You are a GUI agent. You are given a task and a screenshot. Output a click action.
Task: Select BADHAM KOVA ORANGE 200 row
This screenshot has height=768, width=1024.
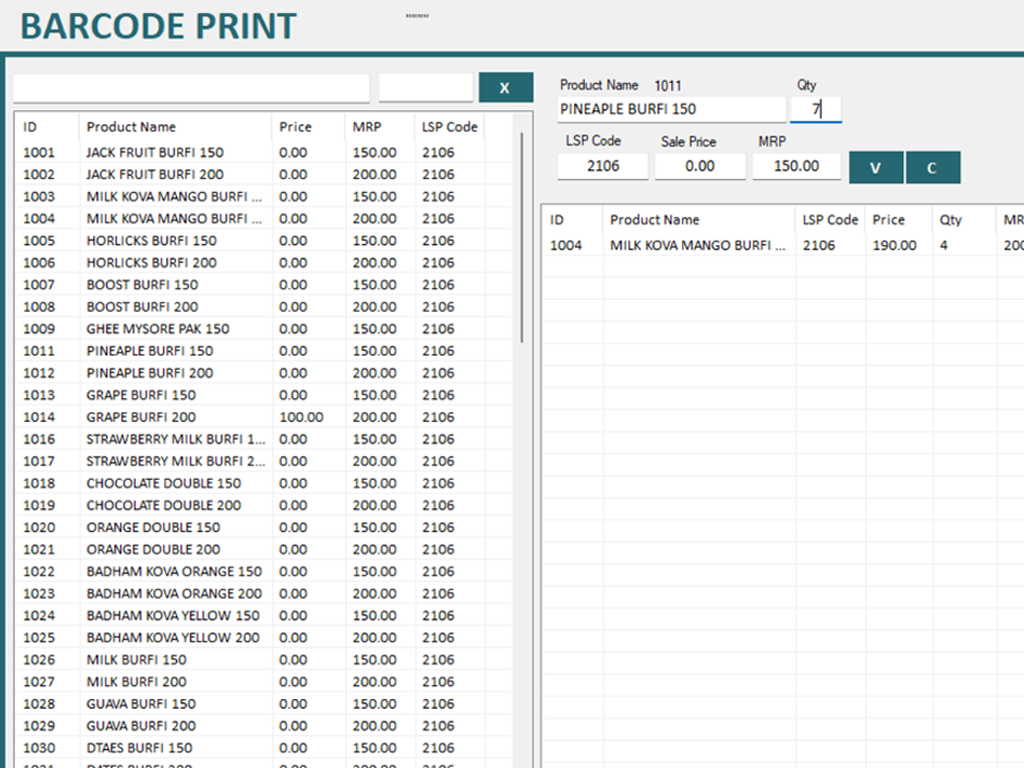coord(263,594)
